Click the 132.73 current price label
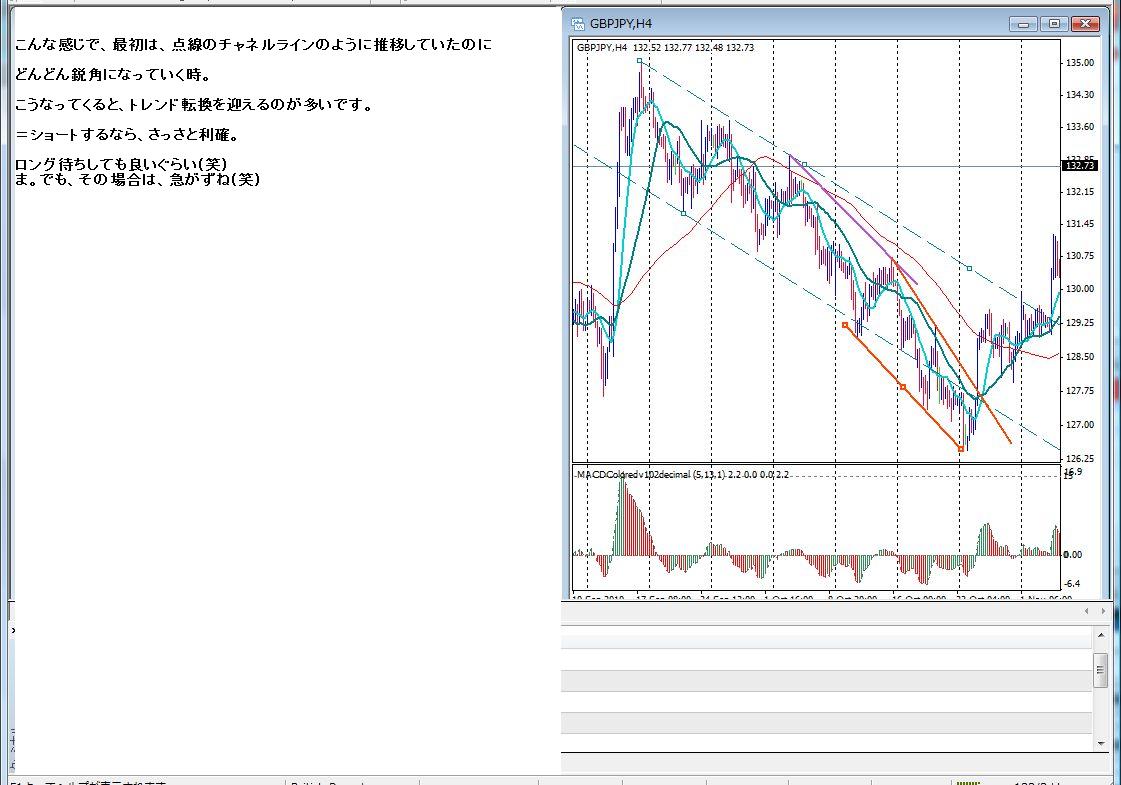This screenshot has height=785, width=1121. (x=1079, y=166)
